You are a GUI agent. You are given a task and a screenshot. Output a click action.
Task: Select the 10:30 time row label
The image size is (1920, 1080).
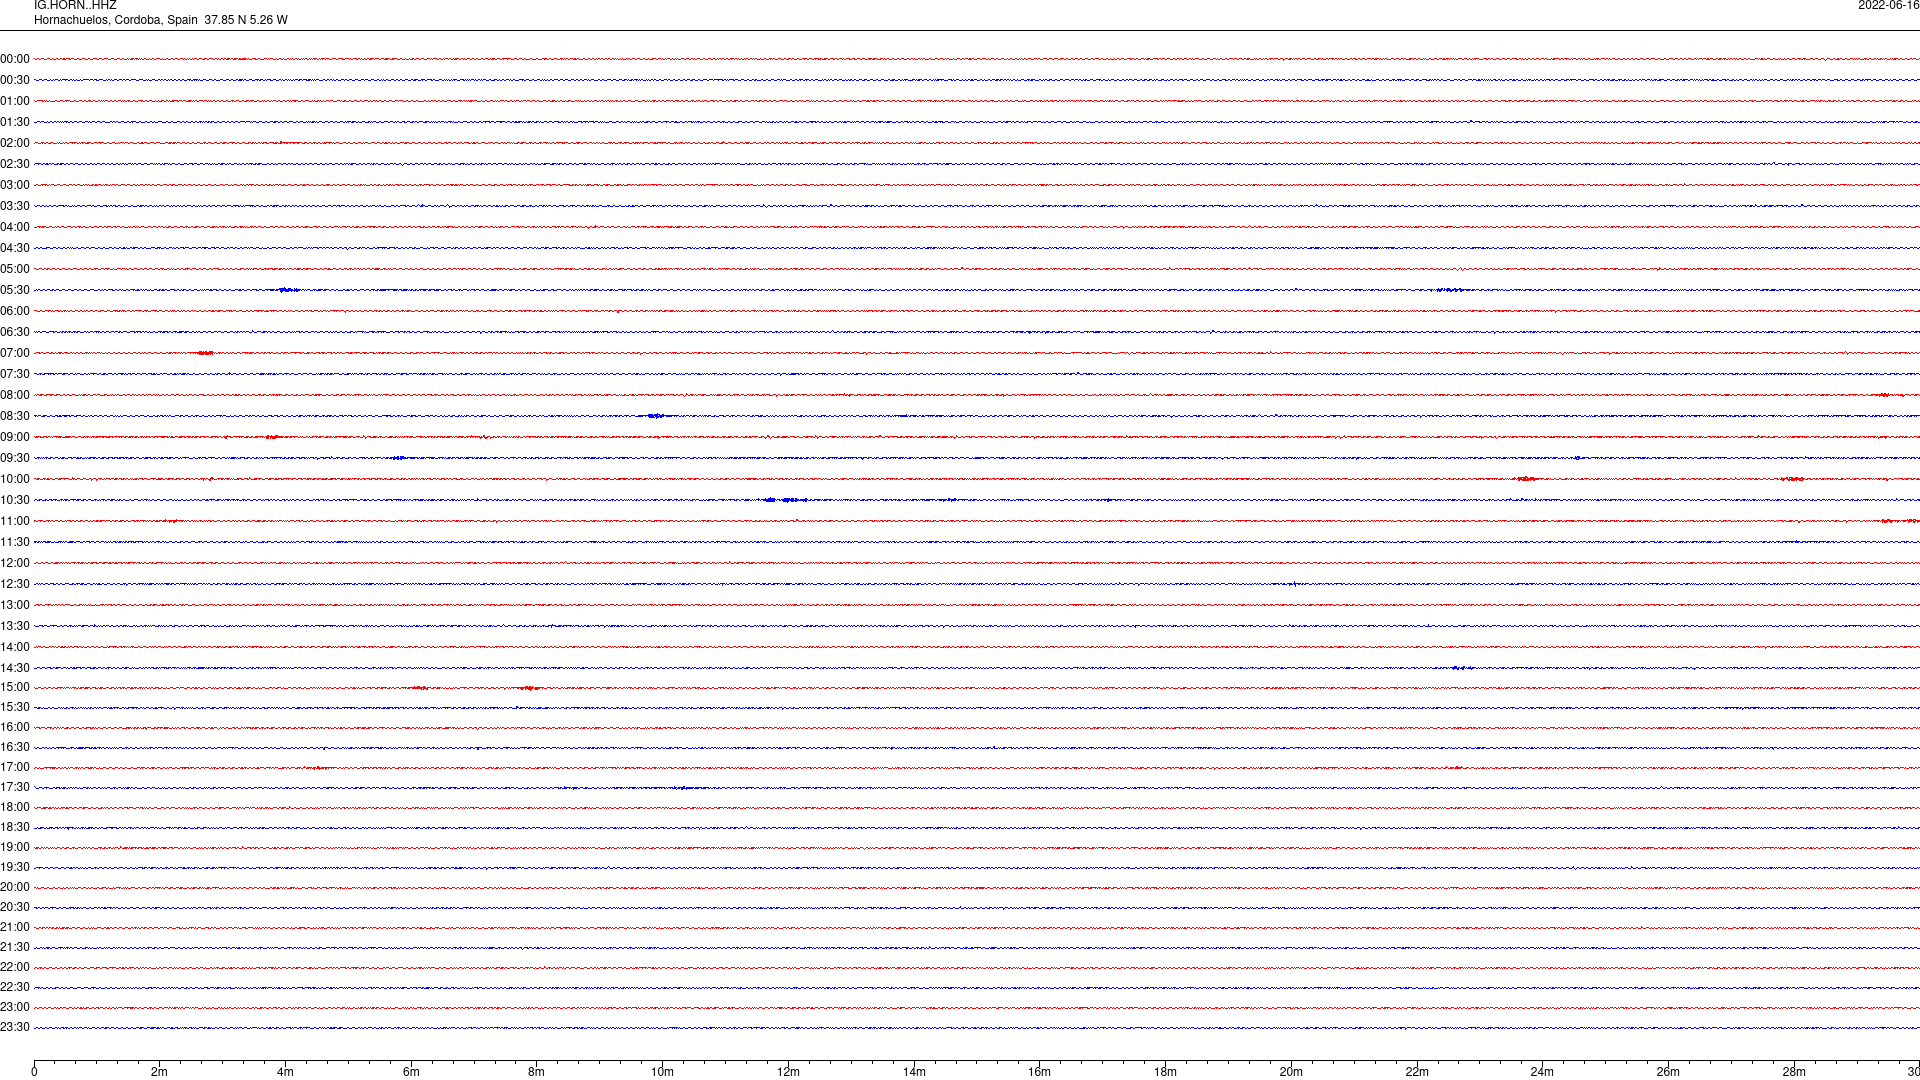15,500
